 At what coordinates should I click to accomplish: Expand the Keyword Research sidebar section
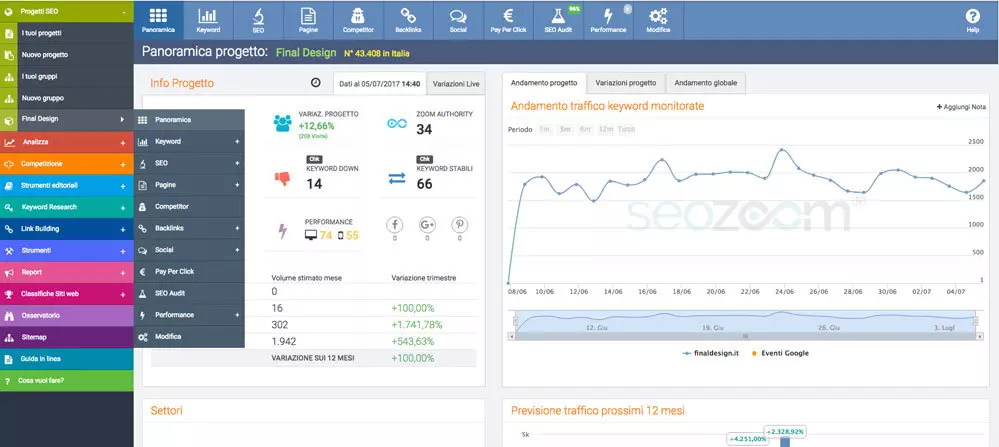pos(123,208)
